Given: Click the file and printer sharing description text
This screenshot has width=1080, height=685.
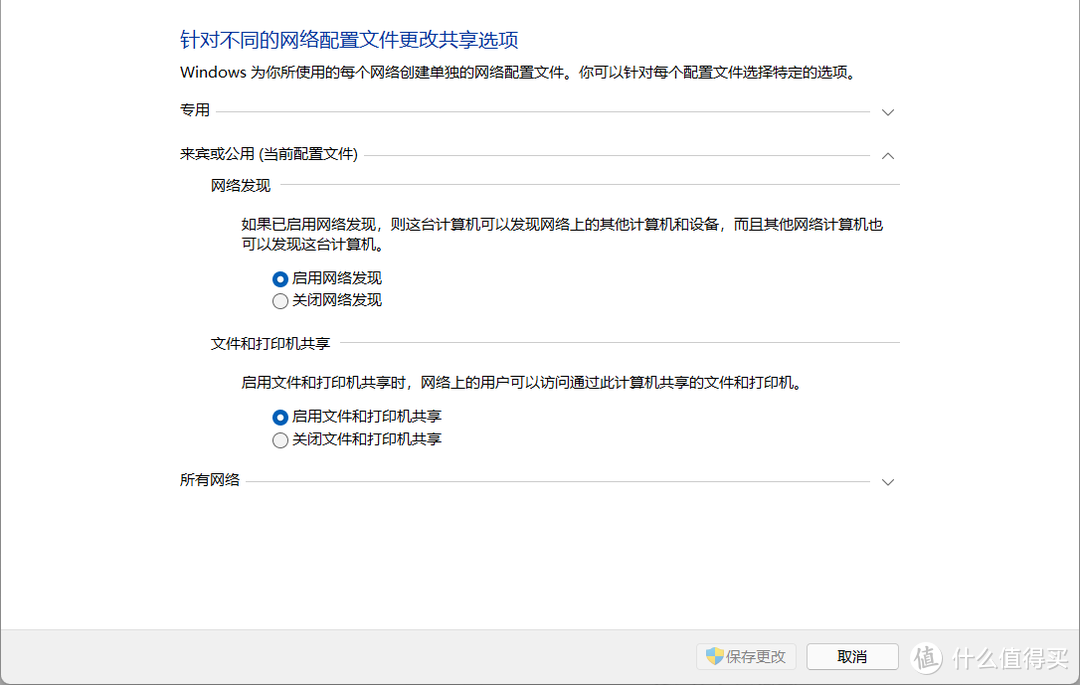Looking at the screenshot, I should click(521, 382).
